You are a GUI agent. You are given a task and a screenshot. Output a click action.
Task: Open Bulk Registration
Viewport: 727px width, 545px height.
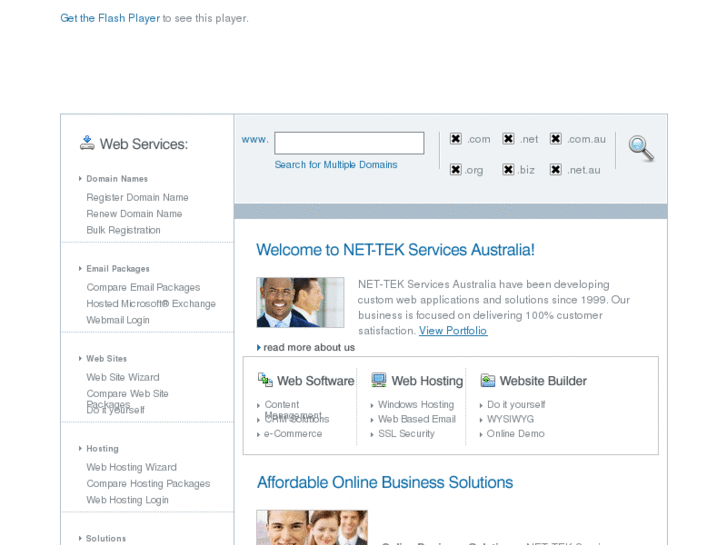[x=123, y=230]
